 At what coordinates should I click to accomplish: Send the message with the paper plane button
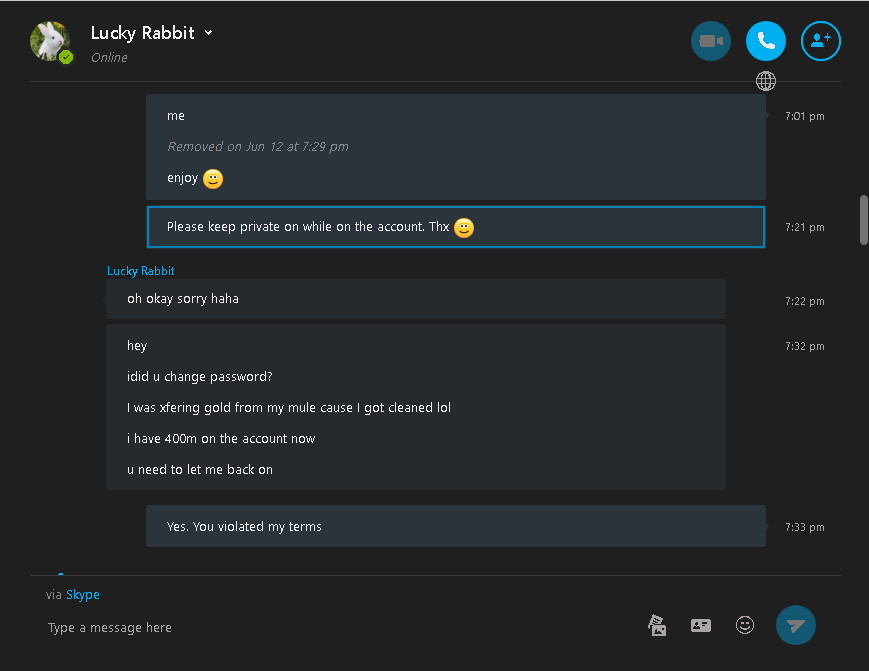coord(795,625)
